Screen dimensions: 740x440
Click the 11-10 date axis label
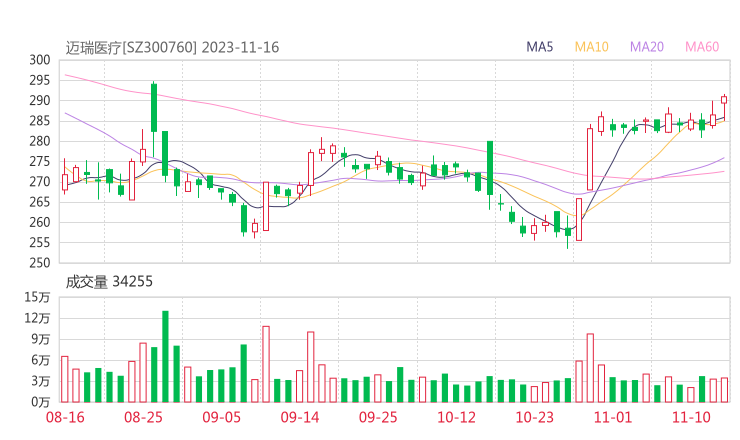pos(691,417)
